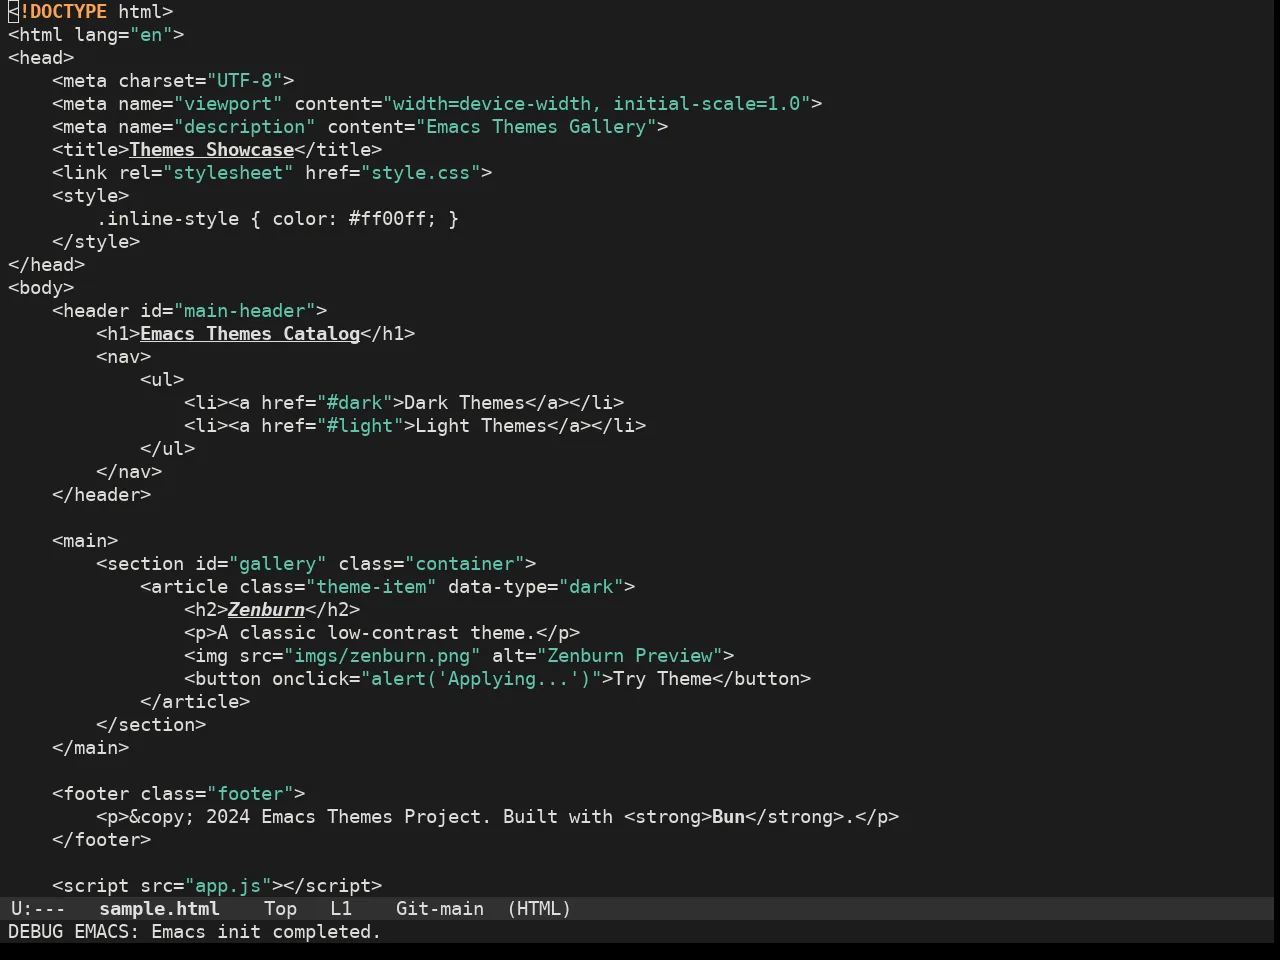Click the U:--- buffer status indicator
The width and height of the screenshot is (1280, 960).
[38, 909]
